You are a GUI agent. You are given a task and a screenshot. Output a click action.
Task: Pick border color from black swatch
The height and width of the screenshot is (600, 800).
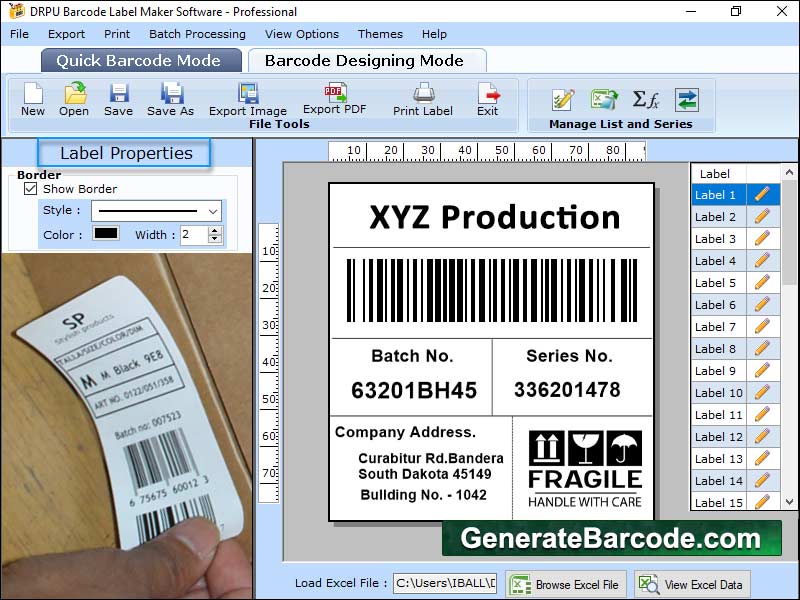point(106,234)
